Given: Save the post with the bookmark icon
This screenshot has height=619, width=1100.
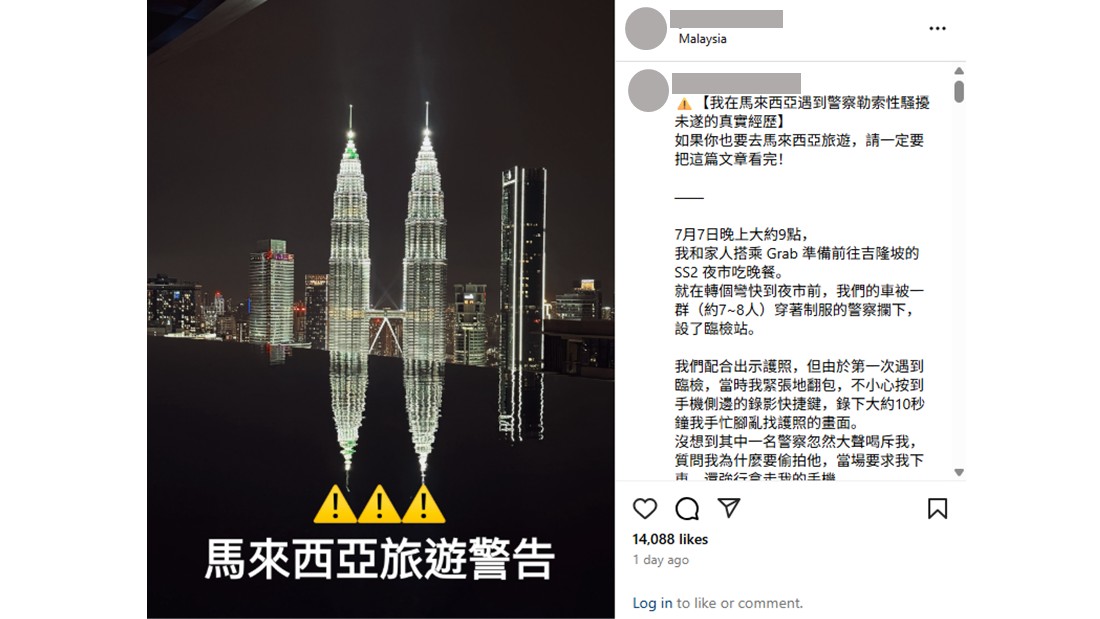Looking at the screenshot, I should tap(937, 508).
